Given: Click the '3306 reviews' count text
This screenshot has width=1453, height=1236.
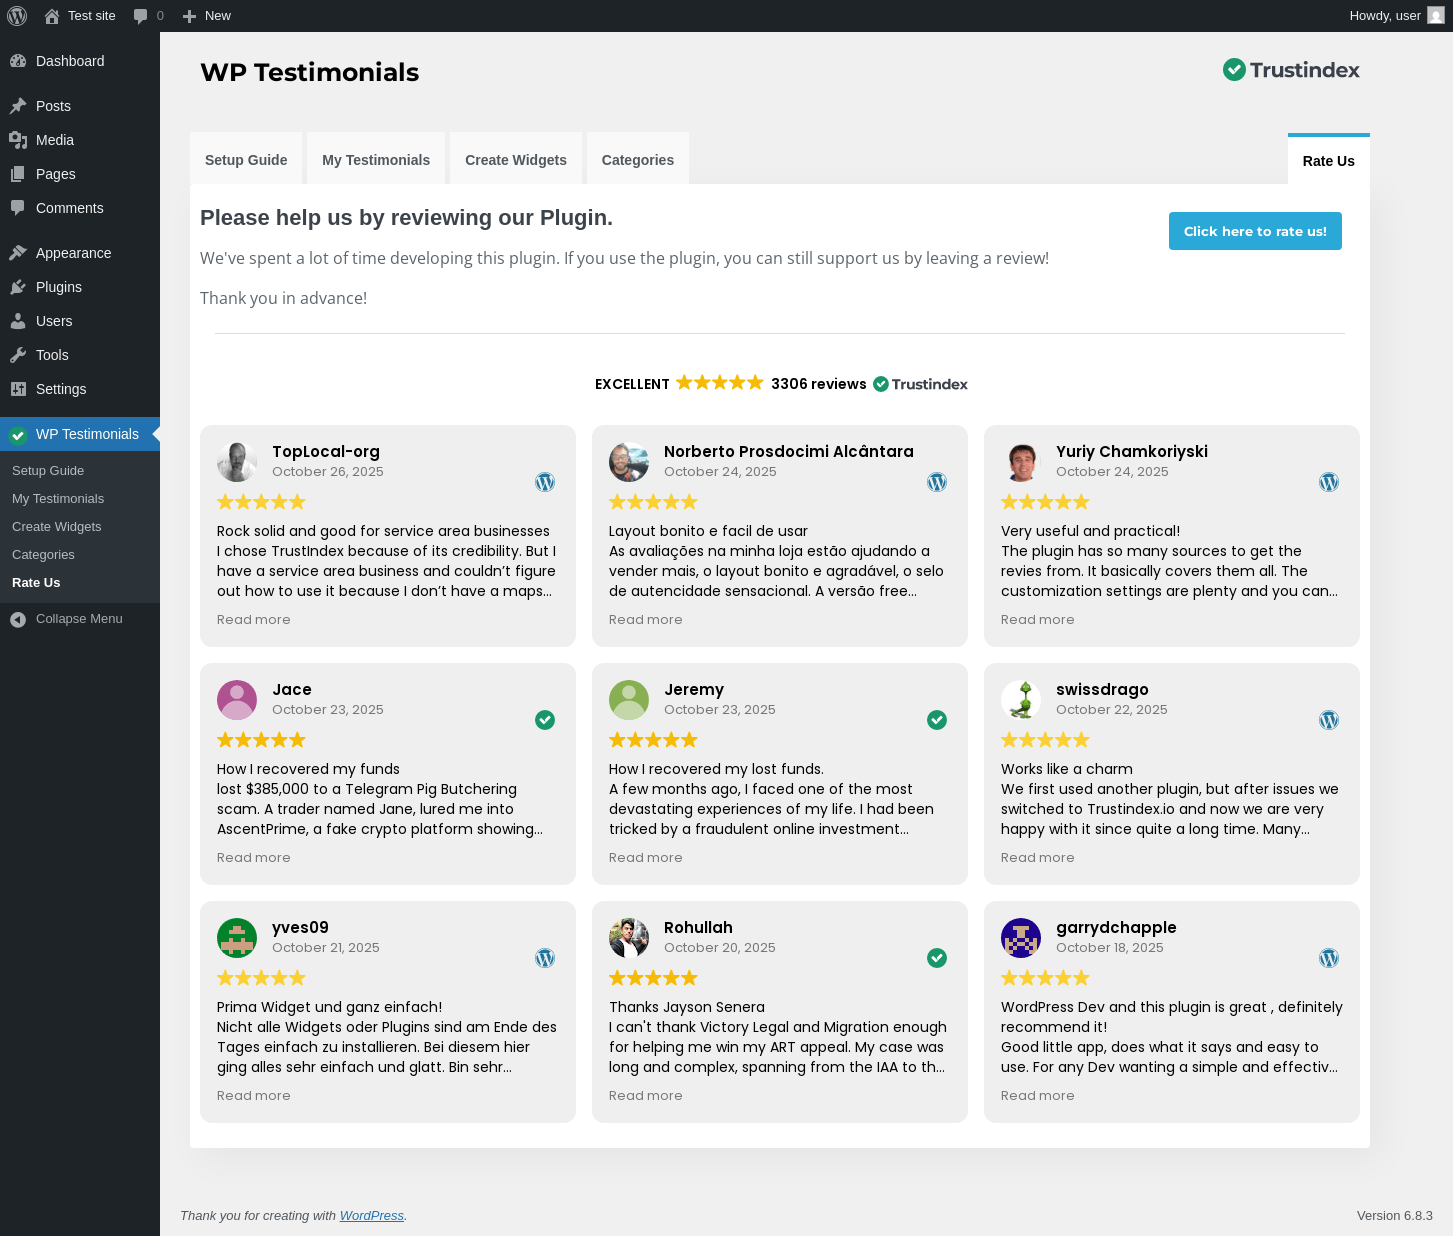Looking at the screenshot, I should click(x=819, y=384).
